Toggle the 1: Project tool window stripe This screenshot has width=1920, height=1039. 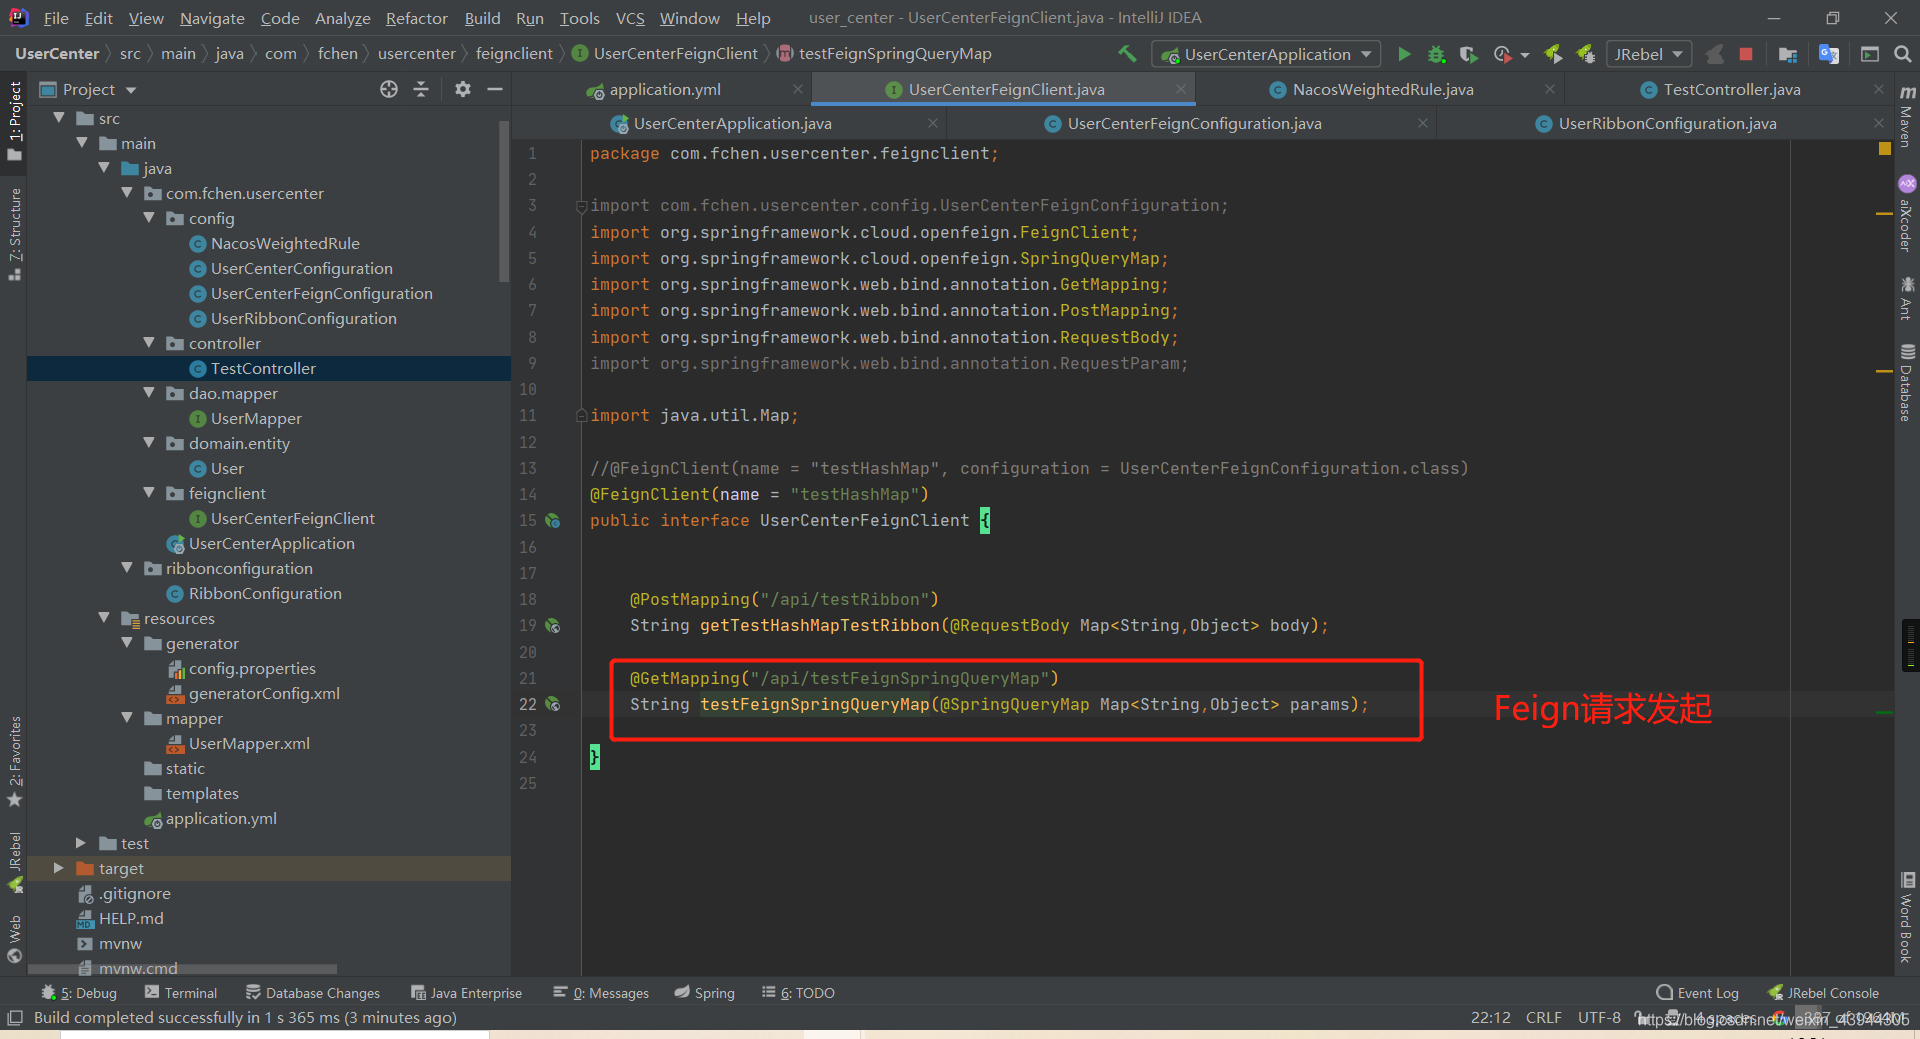[14, 121]
